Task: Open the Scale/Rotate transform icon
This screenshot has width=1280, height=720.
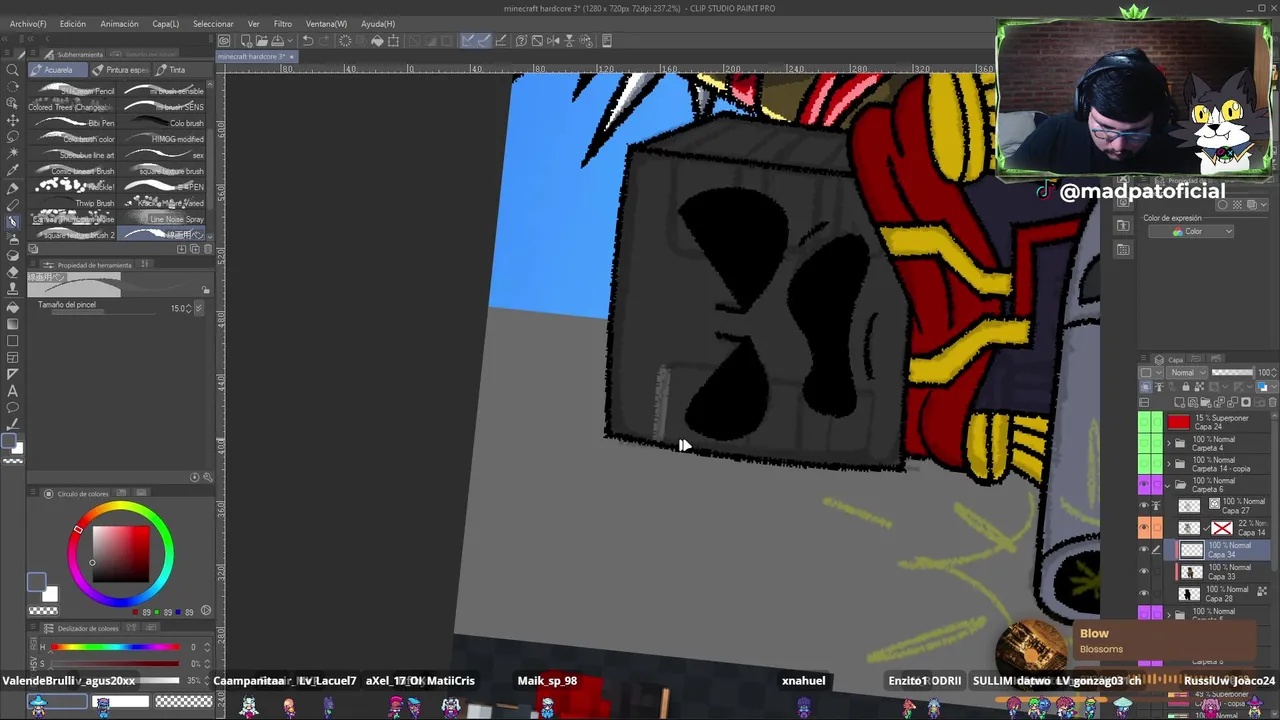Action: 393,41
